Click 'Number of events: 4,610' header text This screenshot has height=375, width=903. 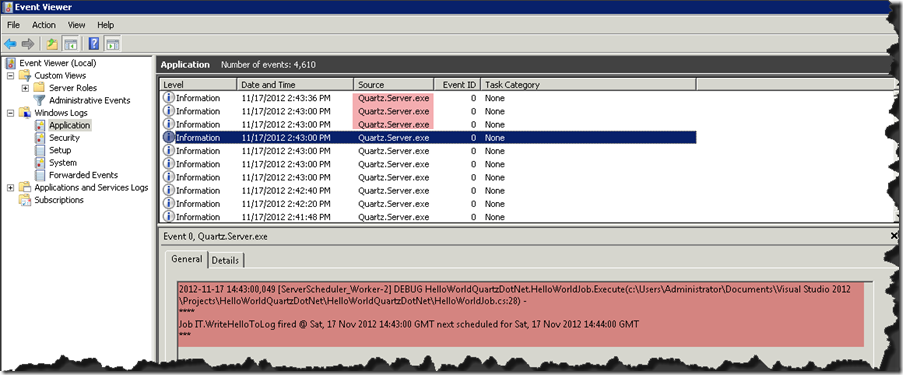(x=268, y=65)
